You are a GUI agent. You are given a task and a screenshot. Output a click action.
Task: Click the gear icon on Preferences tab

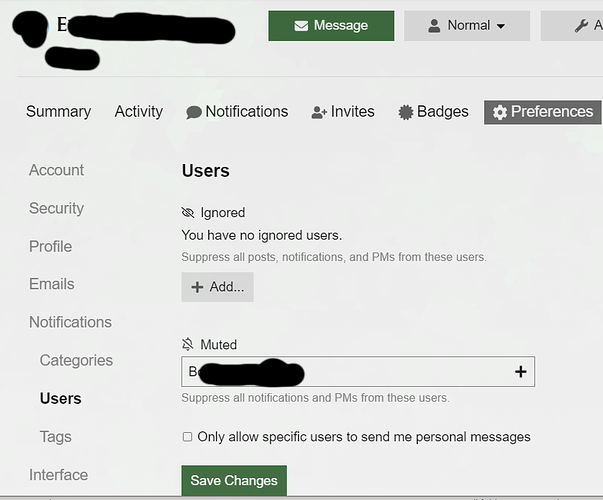pos(500,112)
